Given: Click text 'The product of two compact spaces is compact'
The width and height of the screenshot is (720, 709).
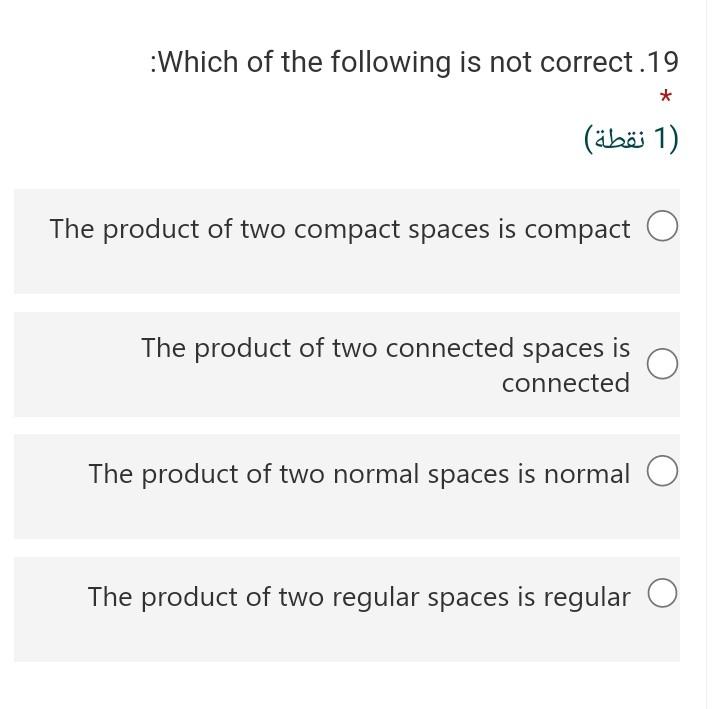Looking at the screenshot, I should tap(340, 229).
